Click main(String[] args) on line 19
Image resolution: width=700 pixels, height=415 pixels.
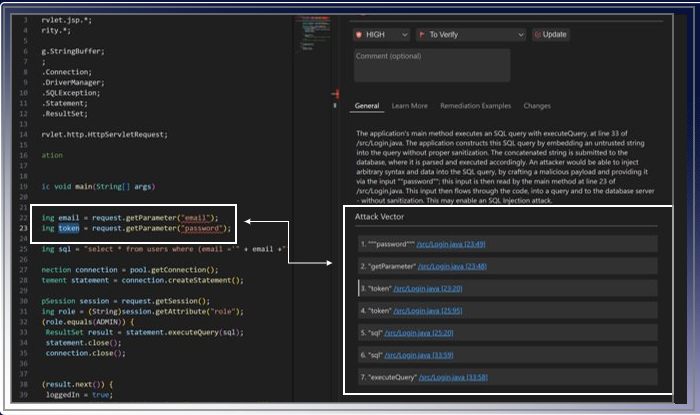(x=115, y=187)
